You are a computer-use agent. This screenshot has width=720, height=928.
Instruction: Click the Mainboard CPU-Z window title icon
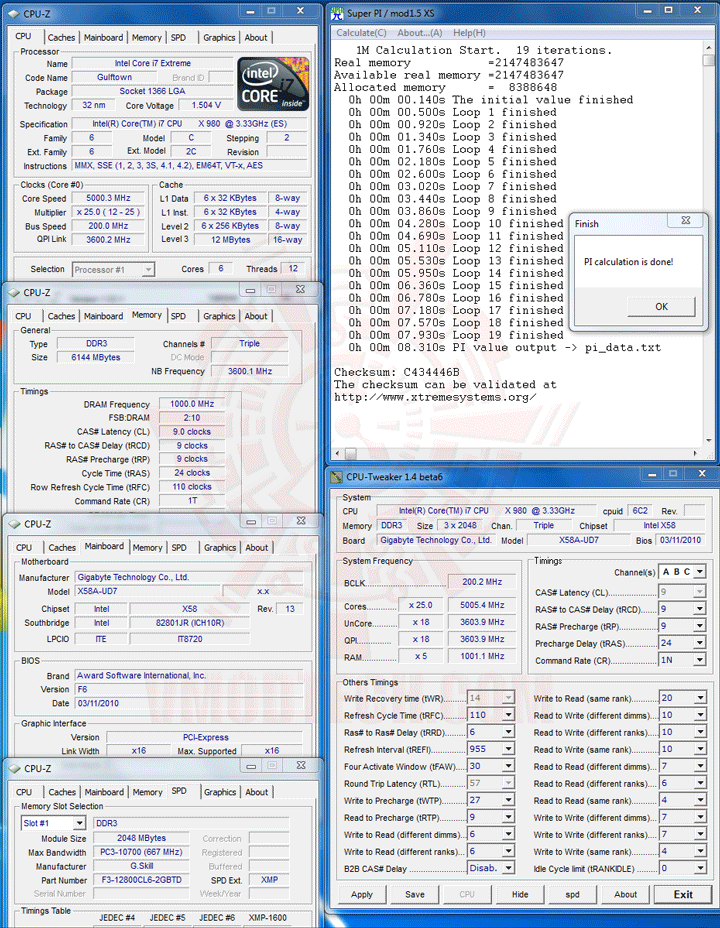coord(14,524)
